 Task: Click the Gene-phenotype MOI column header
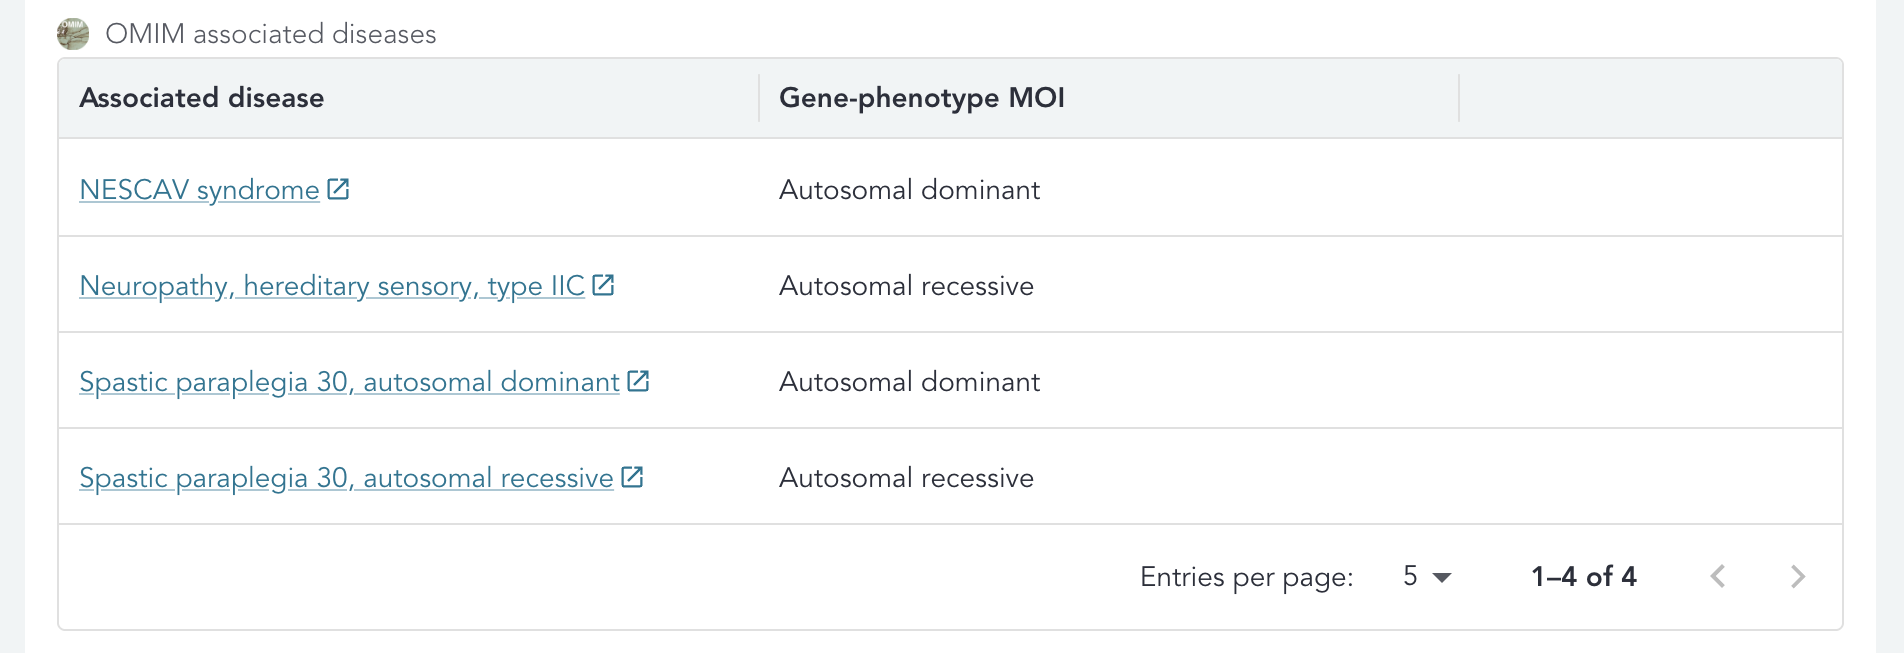[921, 98]
